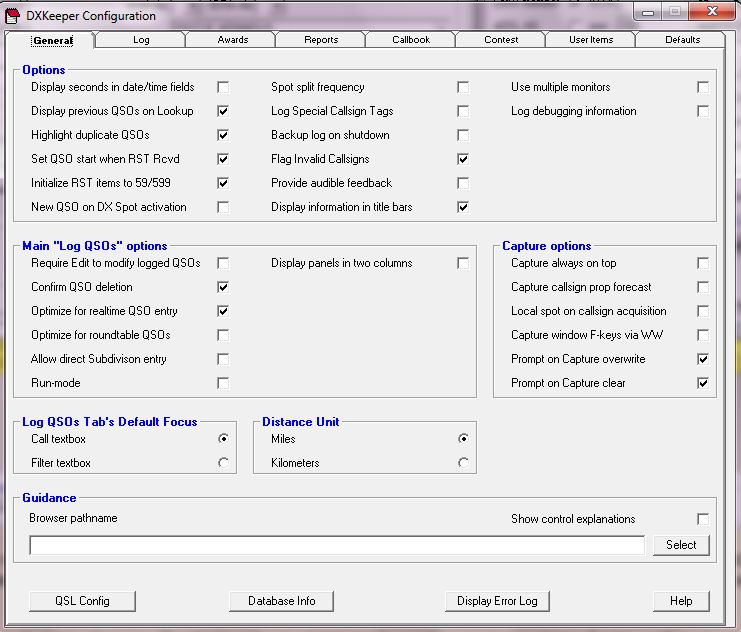Uncheck Display previous QSOs on Lookup

click(x=223, y=111)
